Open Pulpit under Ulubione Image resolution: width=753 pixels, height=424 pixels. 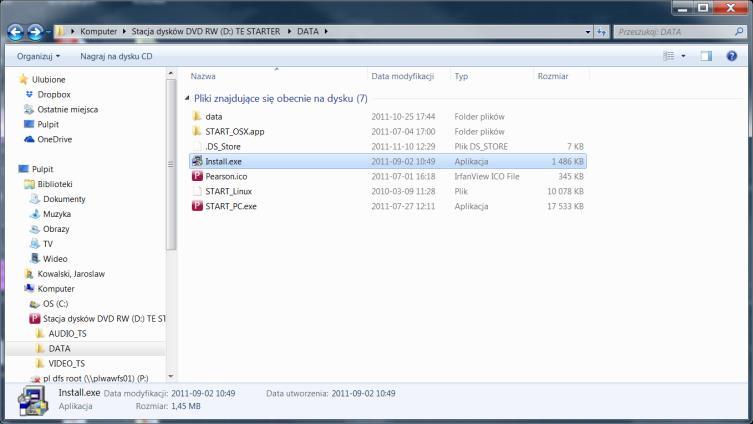(x=48, y=124)
